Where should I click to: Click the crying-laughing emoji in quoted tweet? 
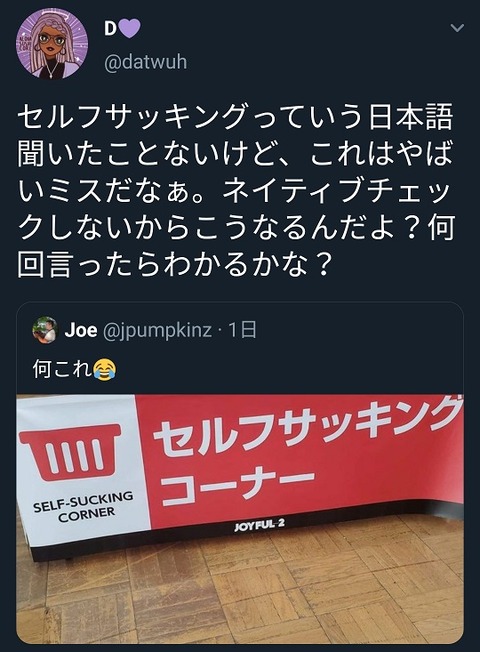(105, 369)
